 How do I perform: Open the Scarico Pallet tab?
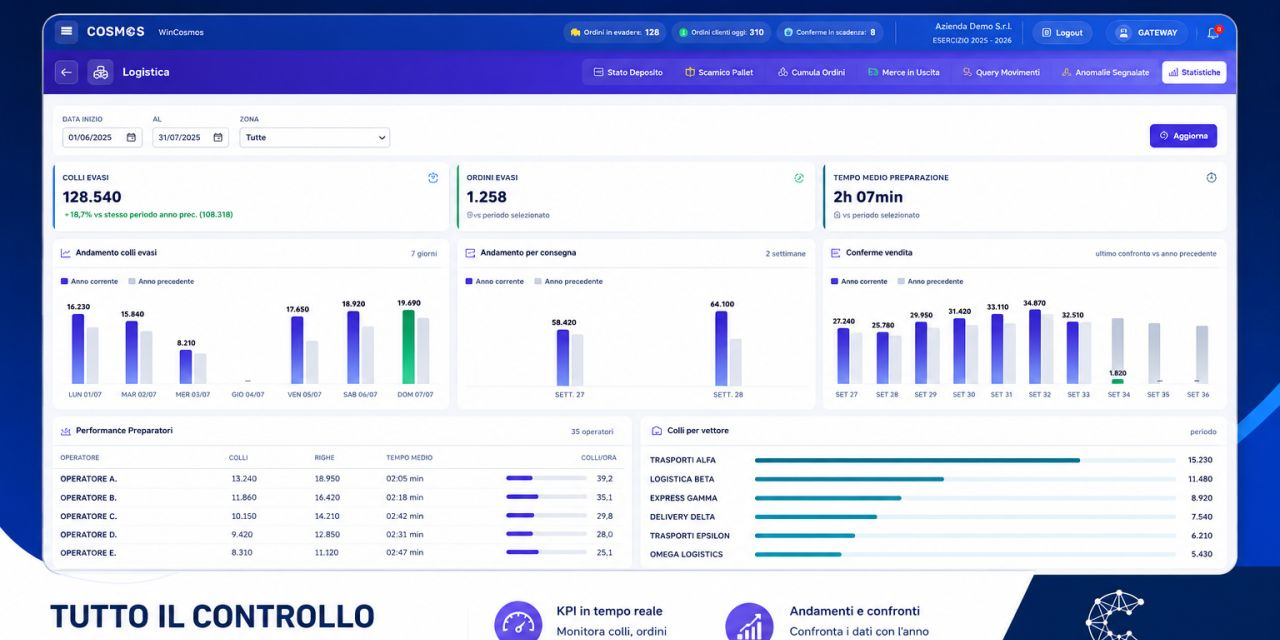(719, 72)
